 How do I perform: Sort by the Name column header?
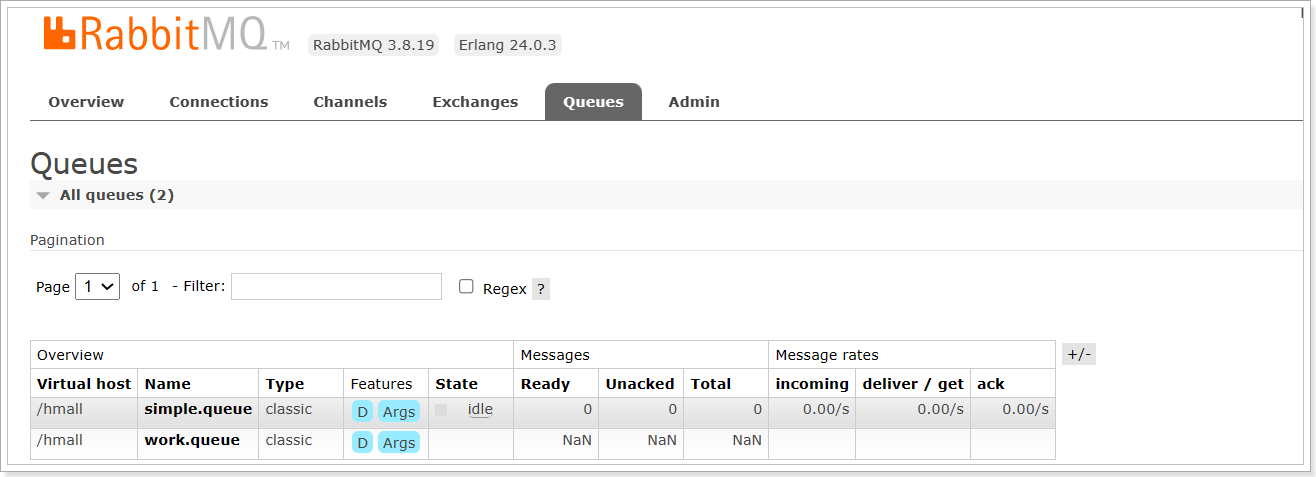tap(167, 384)
